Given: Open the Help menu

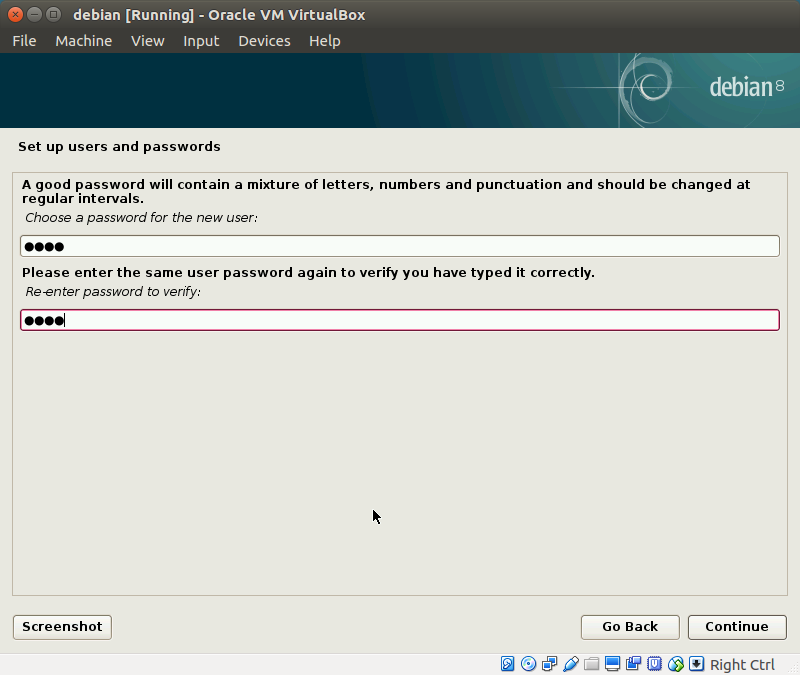Looking at the screenshot, I should click(x=324, y=41).
